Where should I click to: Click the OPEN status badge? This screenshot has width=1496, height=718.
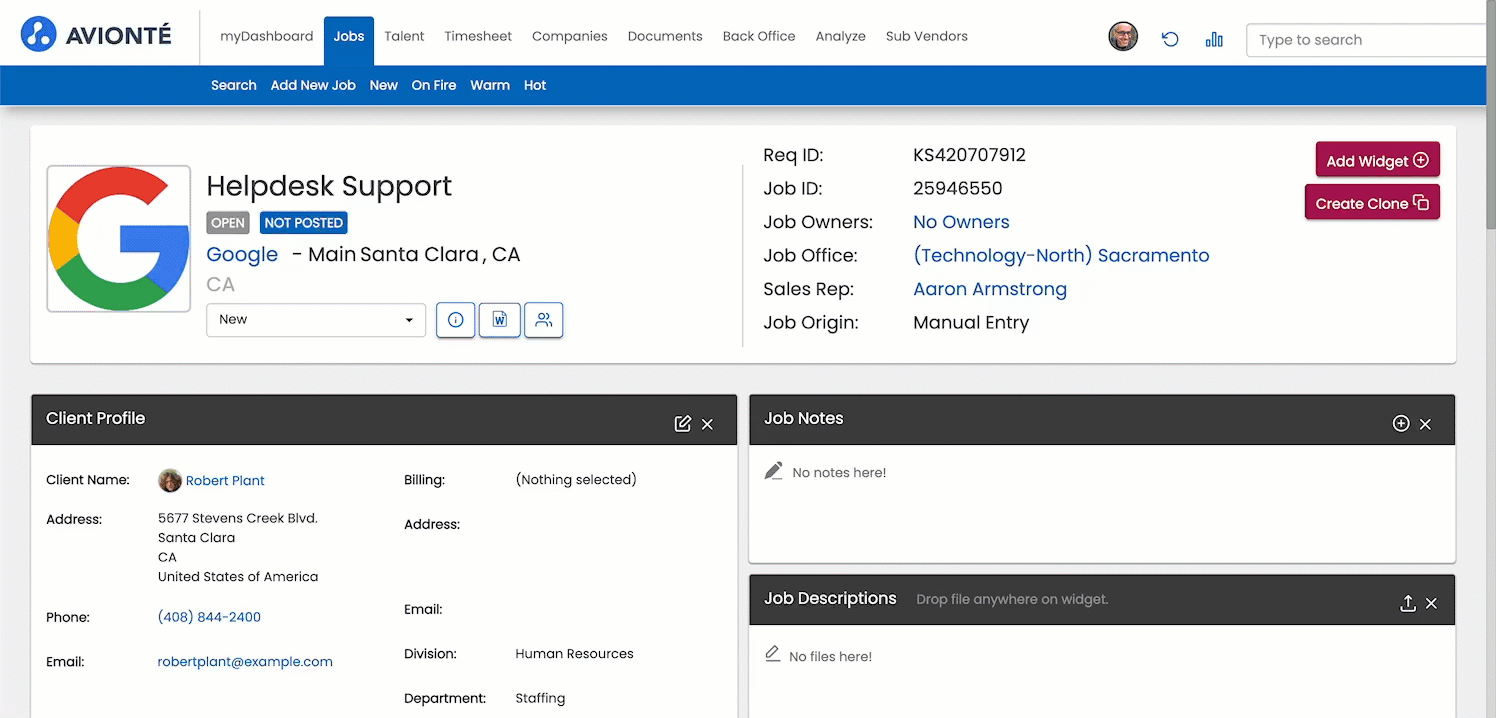(x=228, y=223)
